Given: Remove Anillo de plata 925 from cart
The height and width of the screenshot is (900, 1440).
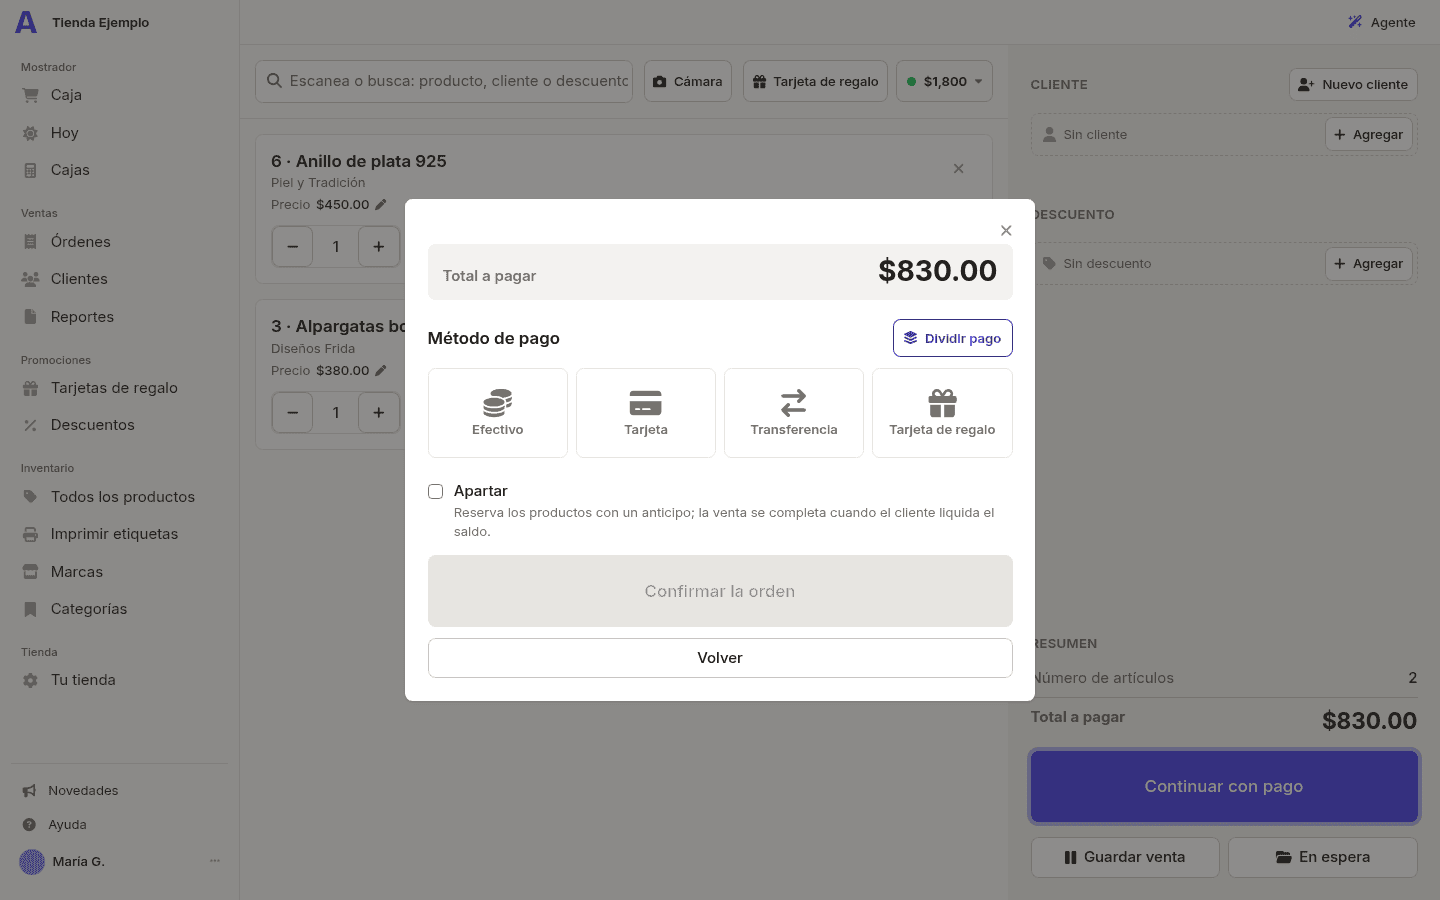Looking at the screenshot, I should [x=958, y=169].
